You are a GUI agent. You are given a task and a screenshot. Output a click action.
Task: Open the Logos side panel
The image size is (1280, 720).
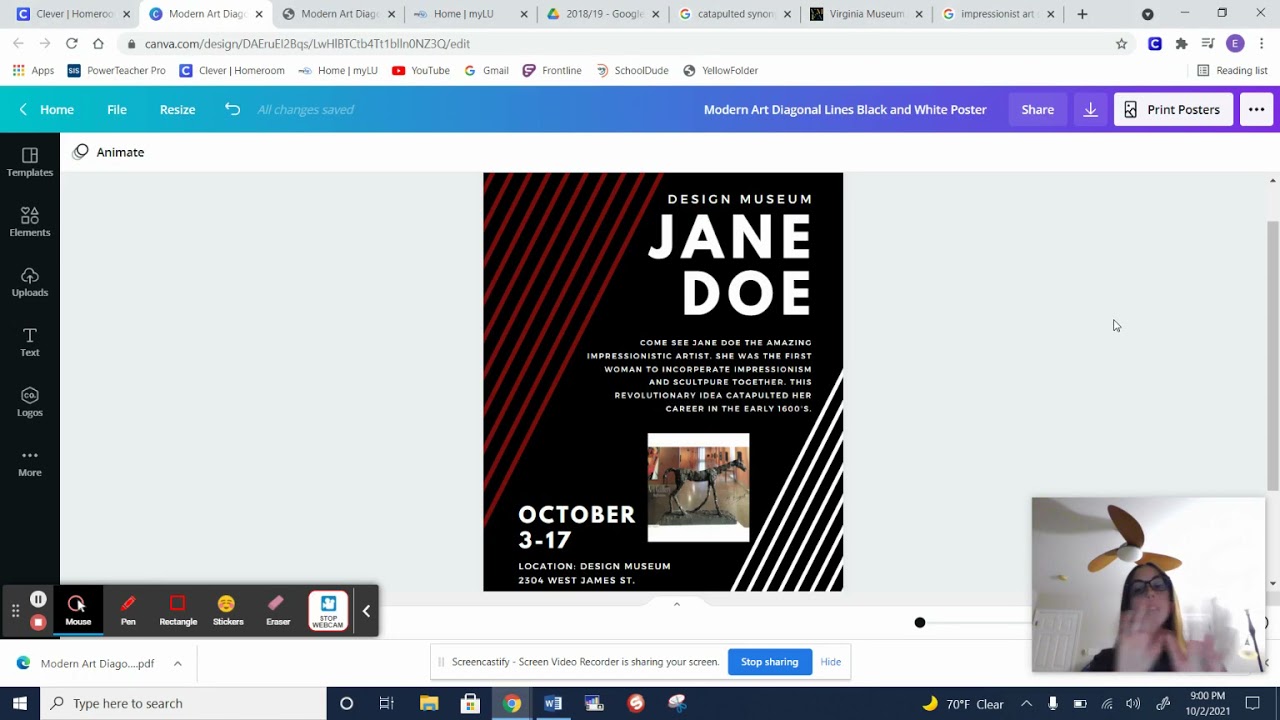pos(30,402)
